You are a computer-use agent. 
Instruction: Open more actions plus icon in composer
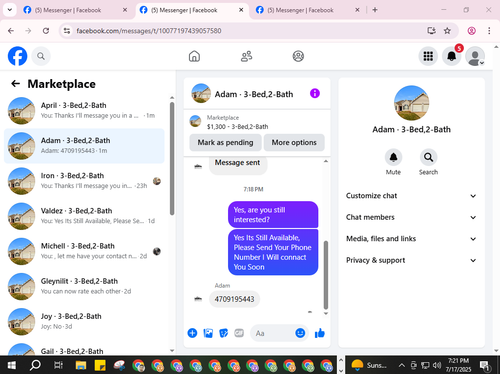(x=192, y=333)
